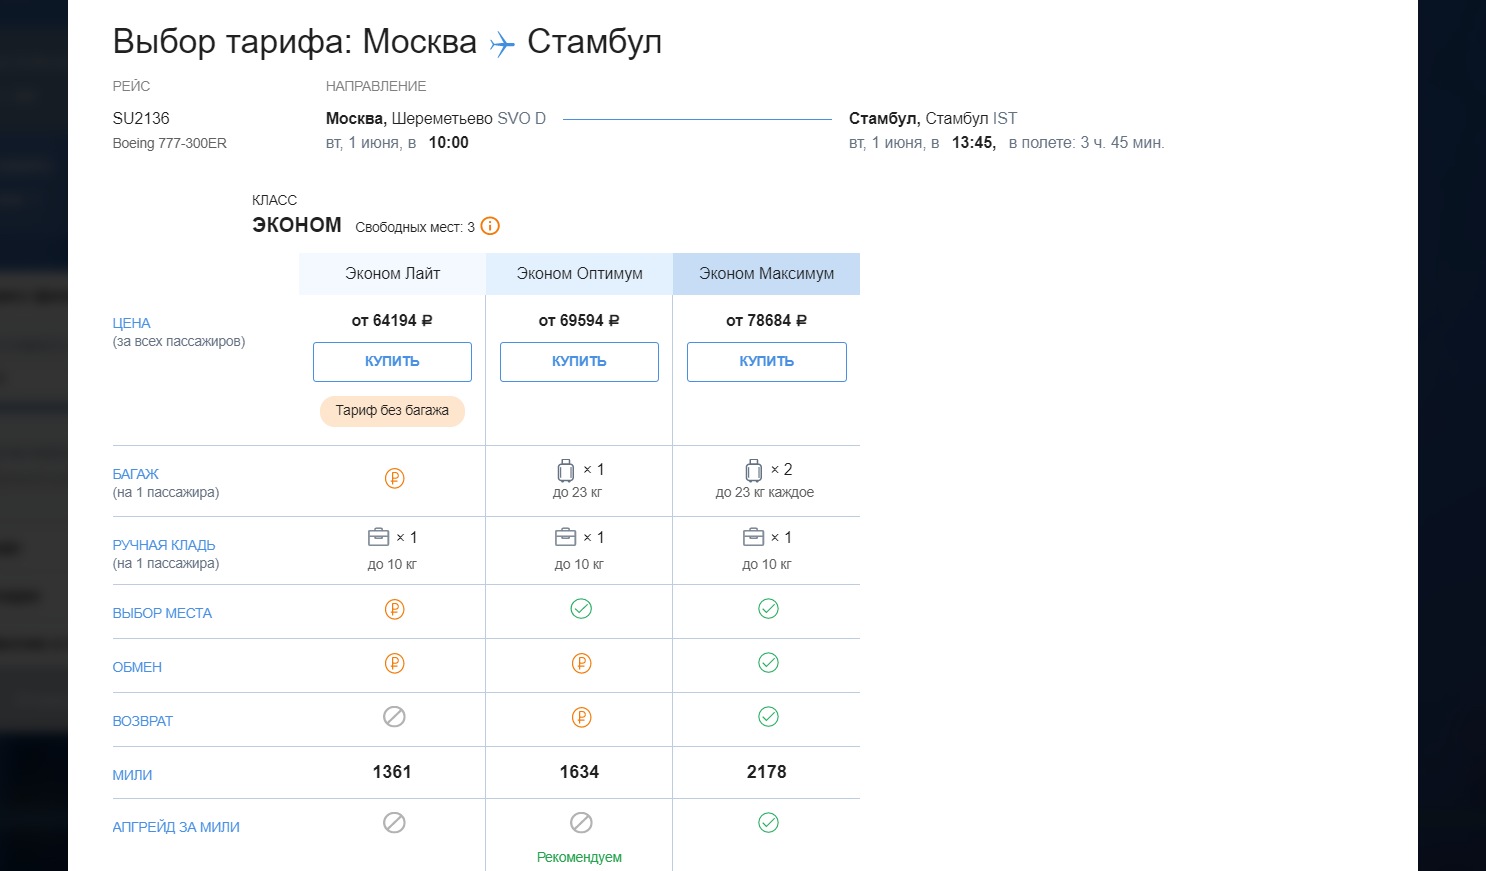Select the Эконом Оптимум fare column header
The width and height of the screenshot is (1486, 871).
[579, 274]
